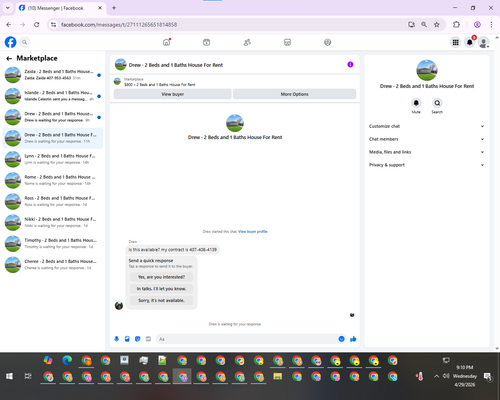Open the Nikki conversation
The width and height of the screenshot is (500, 400).
(53, 222)
